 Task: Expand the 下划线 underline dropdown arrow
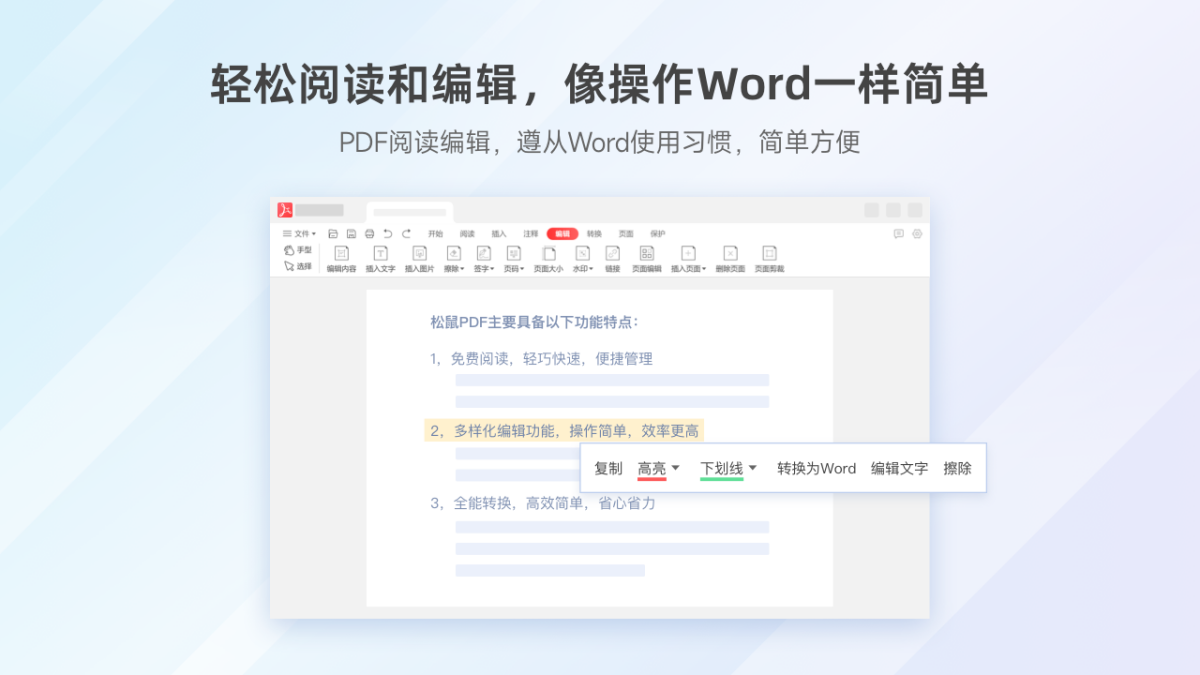click(753, 468)
